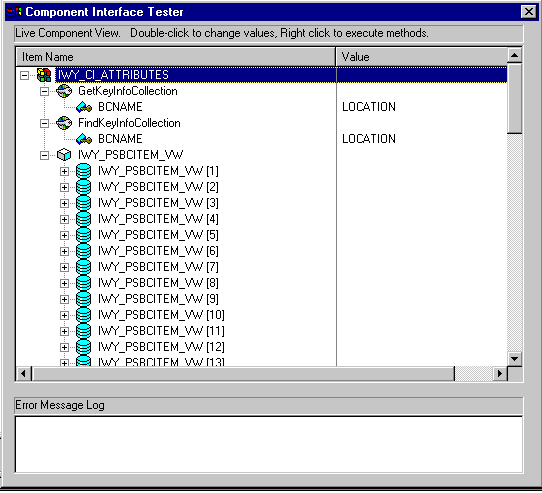This screenshot has height=493, width=542.
Task: Collapse the FindKeyInfoCollection node
Action: click(44, 123)
